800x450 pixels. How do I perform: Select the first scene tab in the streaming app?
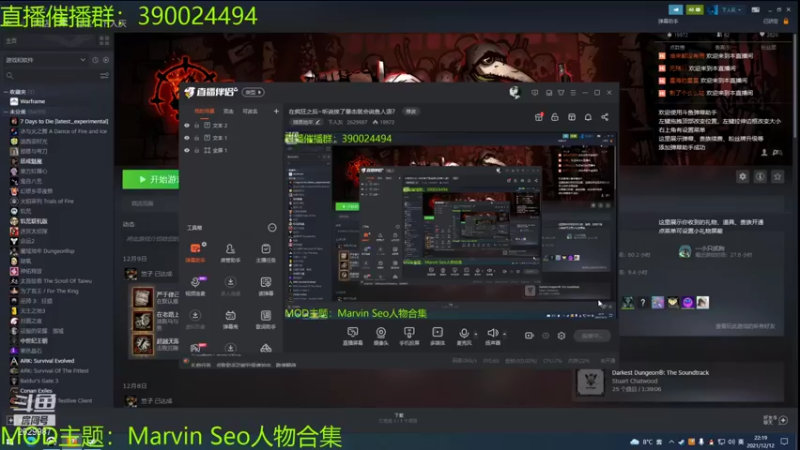pos(204,111)
